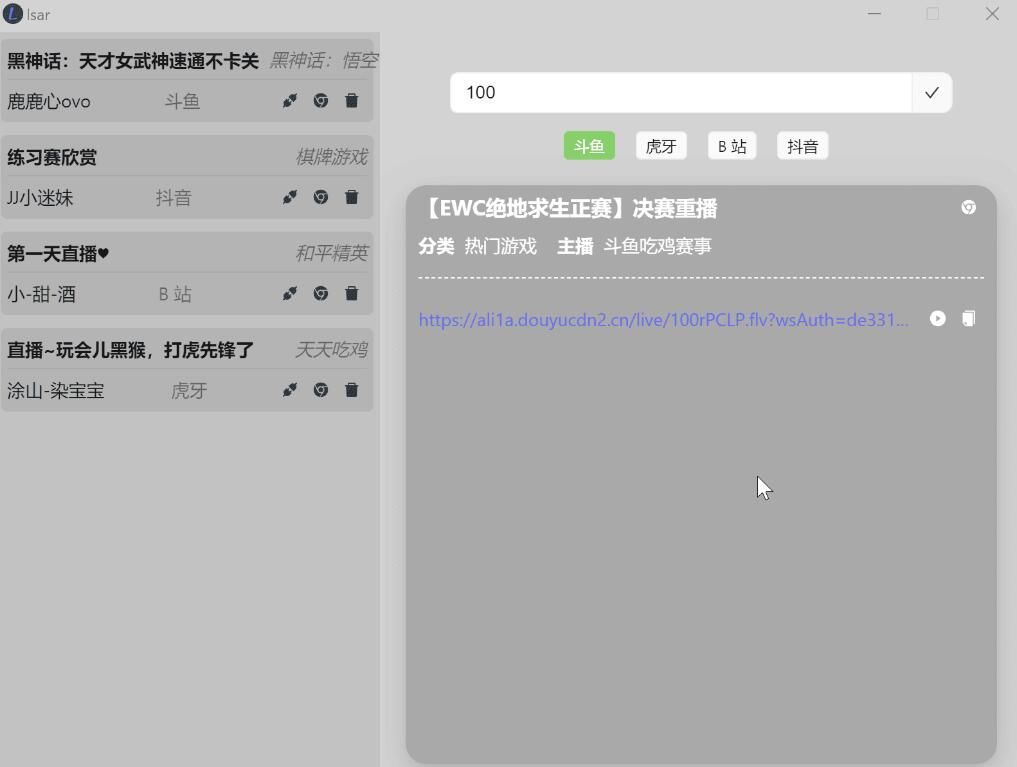The width and height of the screenshot is (1017, 767).
Task: Delete the 小-甜-酒 entry with the trash icon
Action: (352, 294)
